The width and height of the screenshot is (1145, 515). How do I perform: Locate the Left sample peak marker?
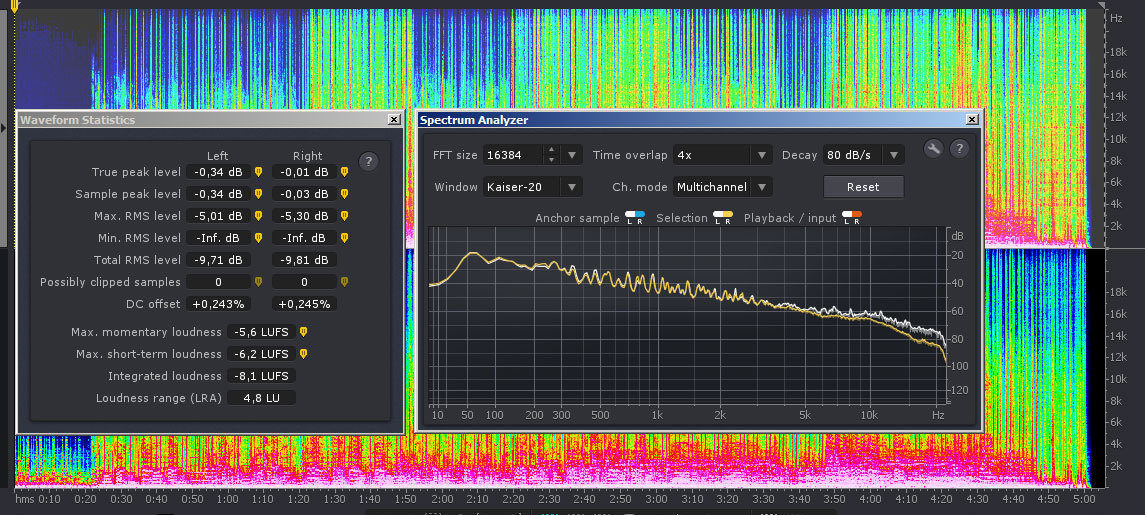click(258, 194)
